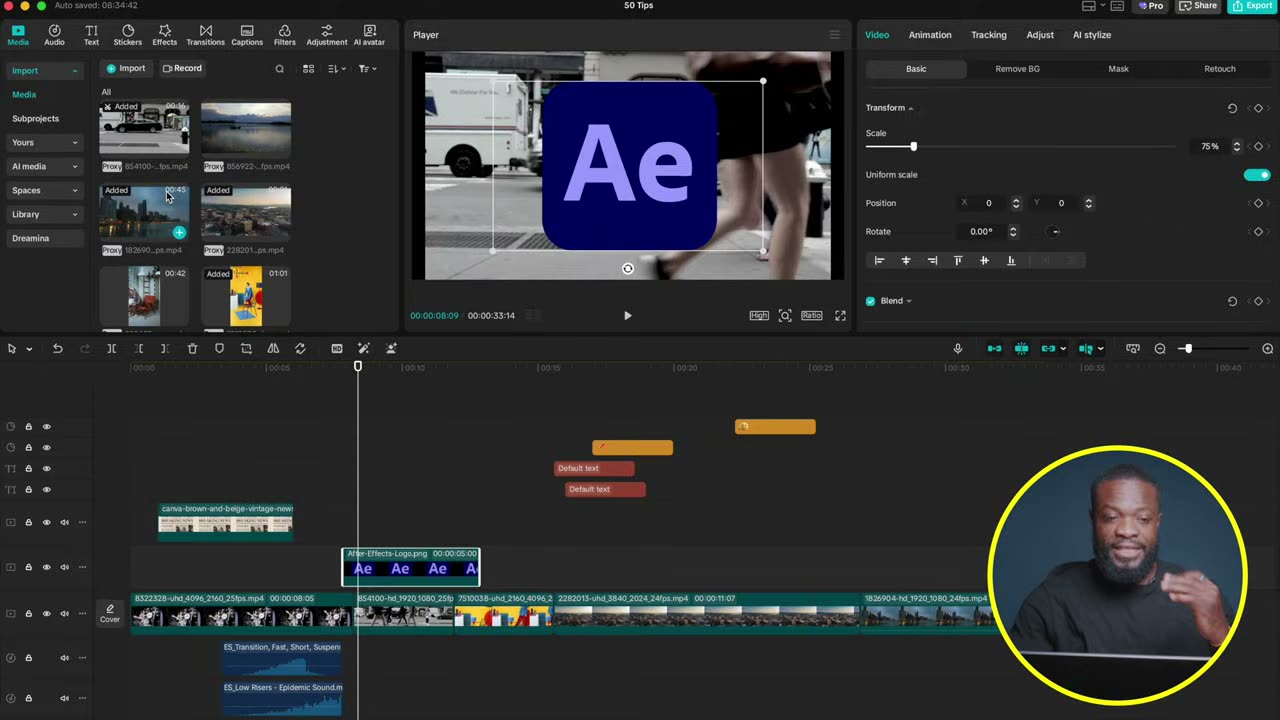Click the split clip icon

tap(111, 348)
